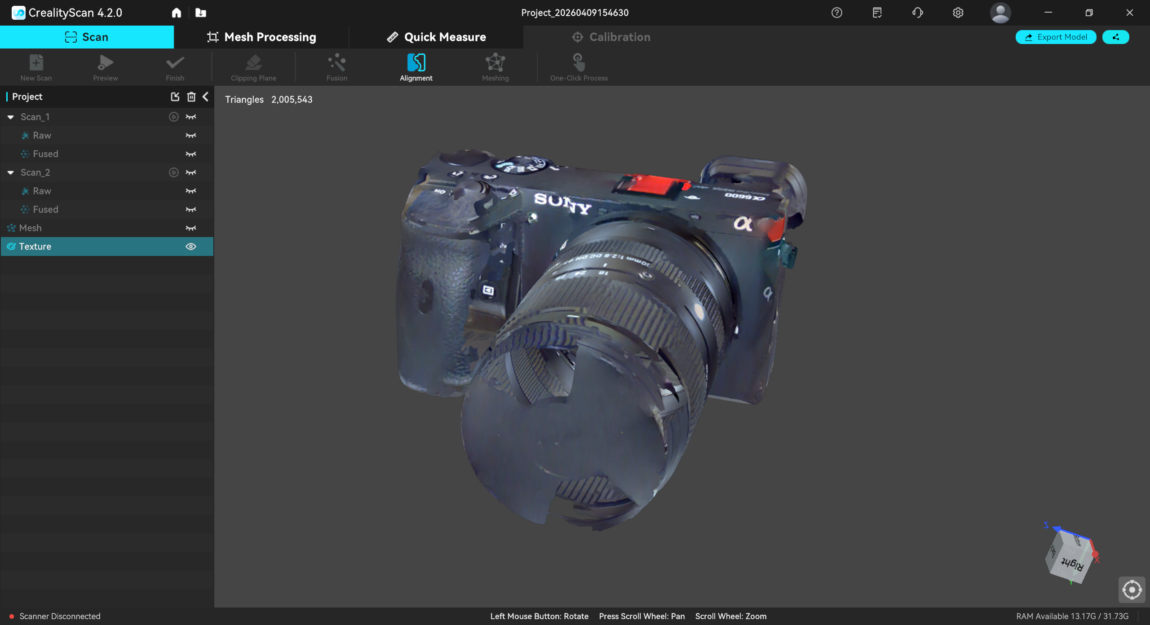
Task: Open settings with the gear icon
Action: 958,13
